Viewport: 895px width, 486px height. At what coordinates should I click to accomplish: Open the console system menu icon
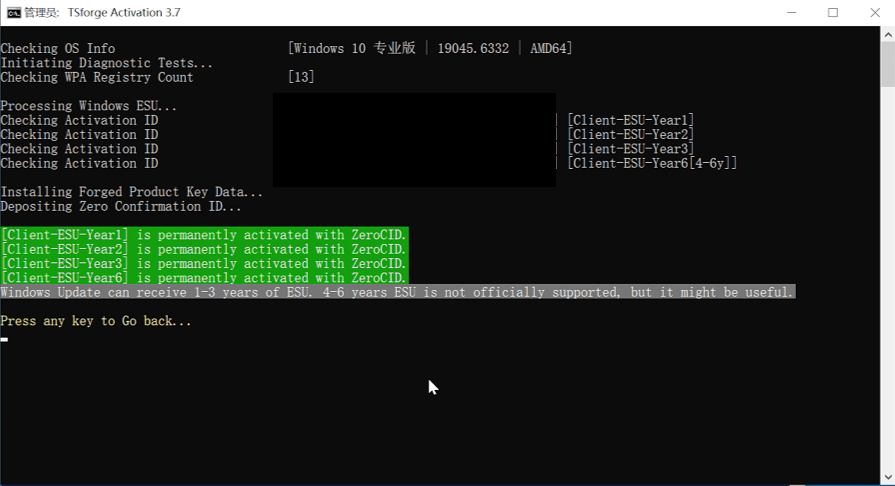14,13
